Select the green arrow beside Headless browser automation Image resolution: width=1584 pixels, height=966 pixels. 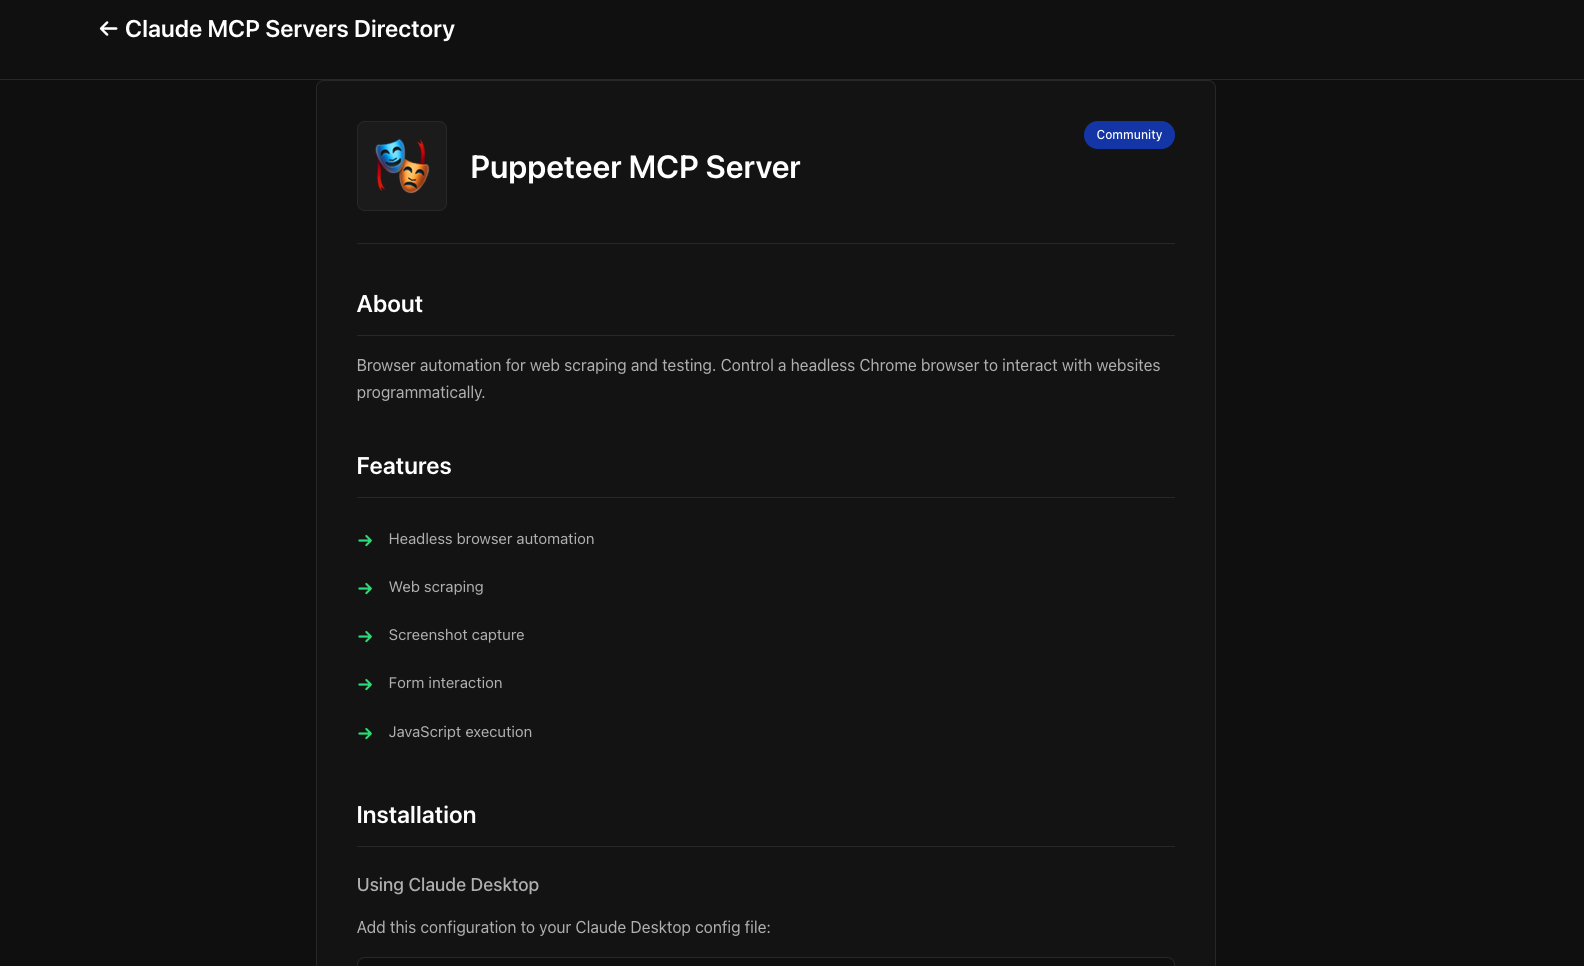364,540
